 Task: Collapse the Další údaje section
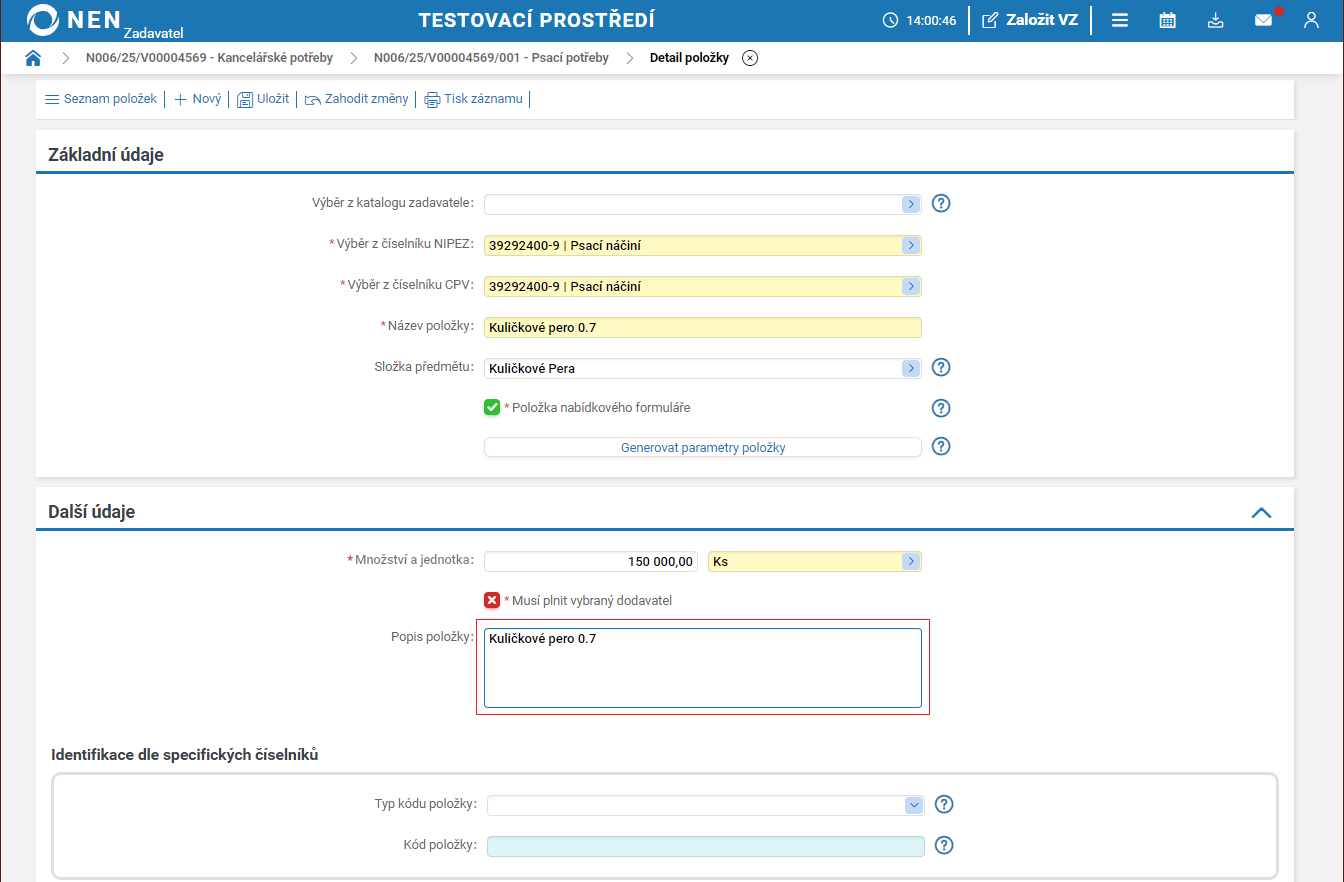[x=1261, y=512]
